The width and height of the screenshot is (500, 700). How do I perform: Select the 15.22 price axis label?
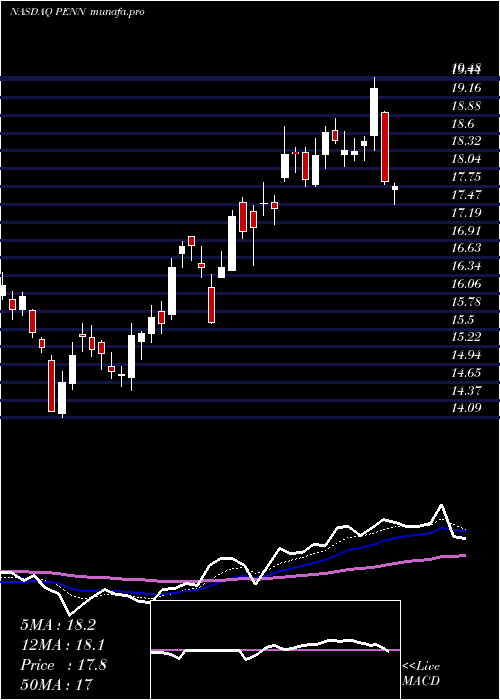pyautogui.click(x=466, y=337)
